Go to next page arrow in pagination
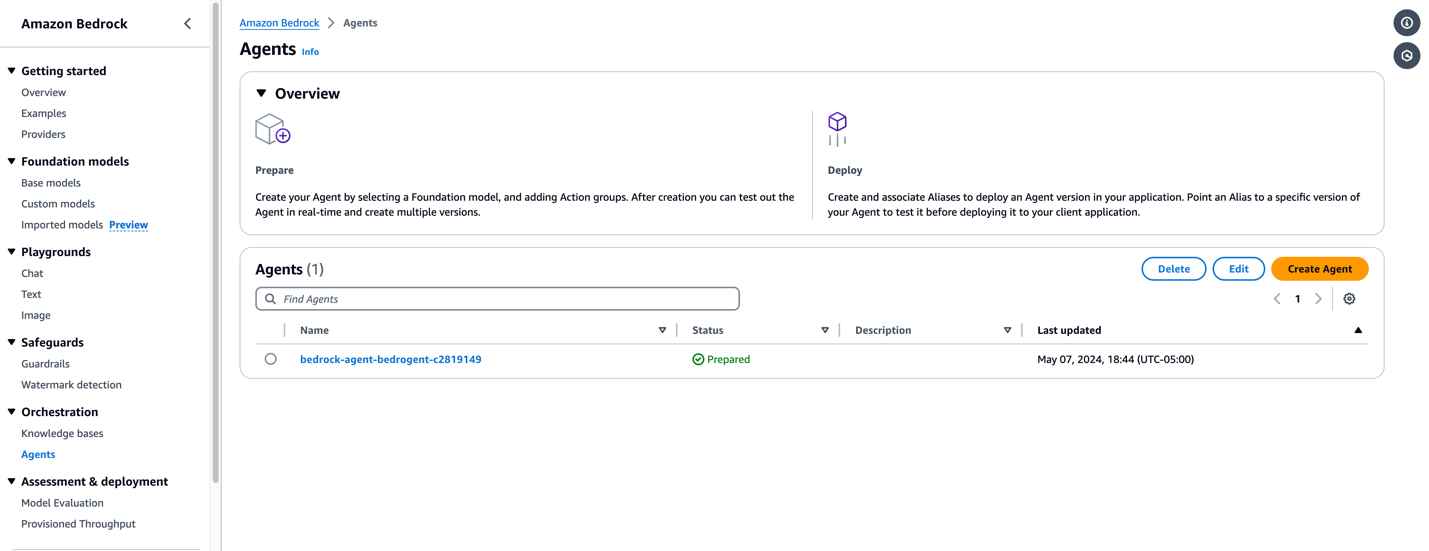1429x551 pixels. click(x=1318, y=299)
